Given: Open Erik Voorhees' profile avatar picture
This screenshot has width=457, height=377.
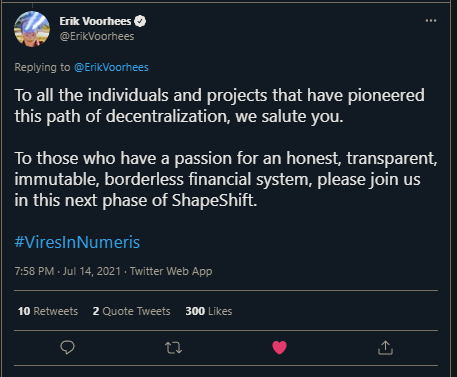Looking at the screenshot, I should [32, 29].
